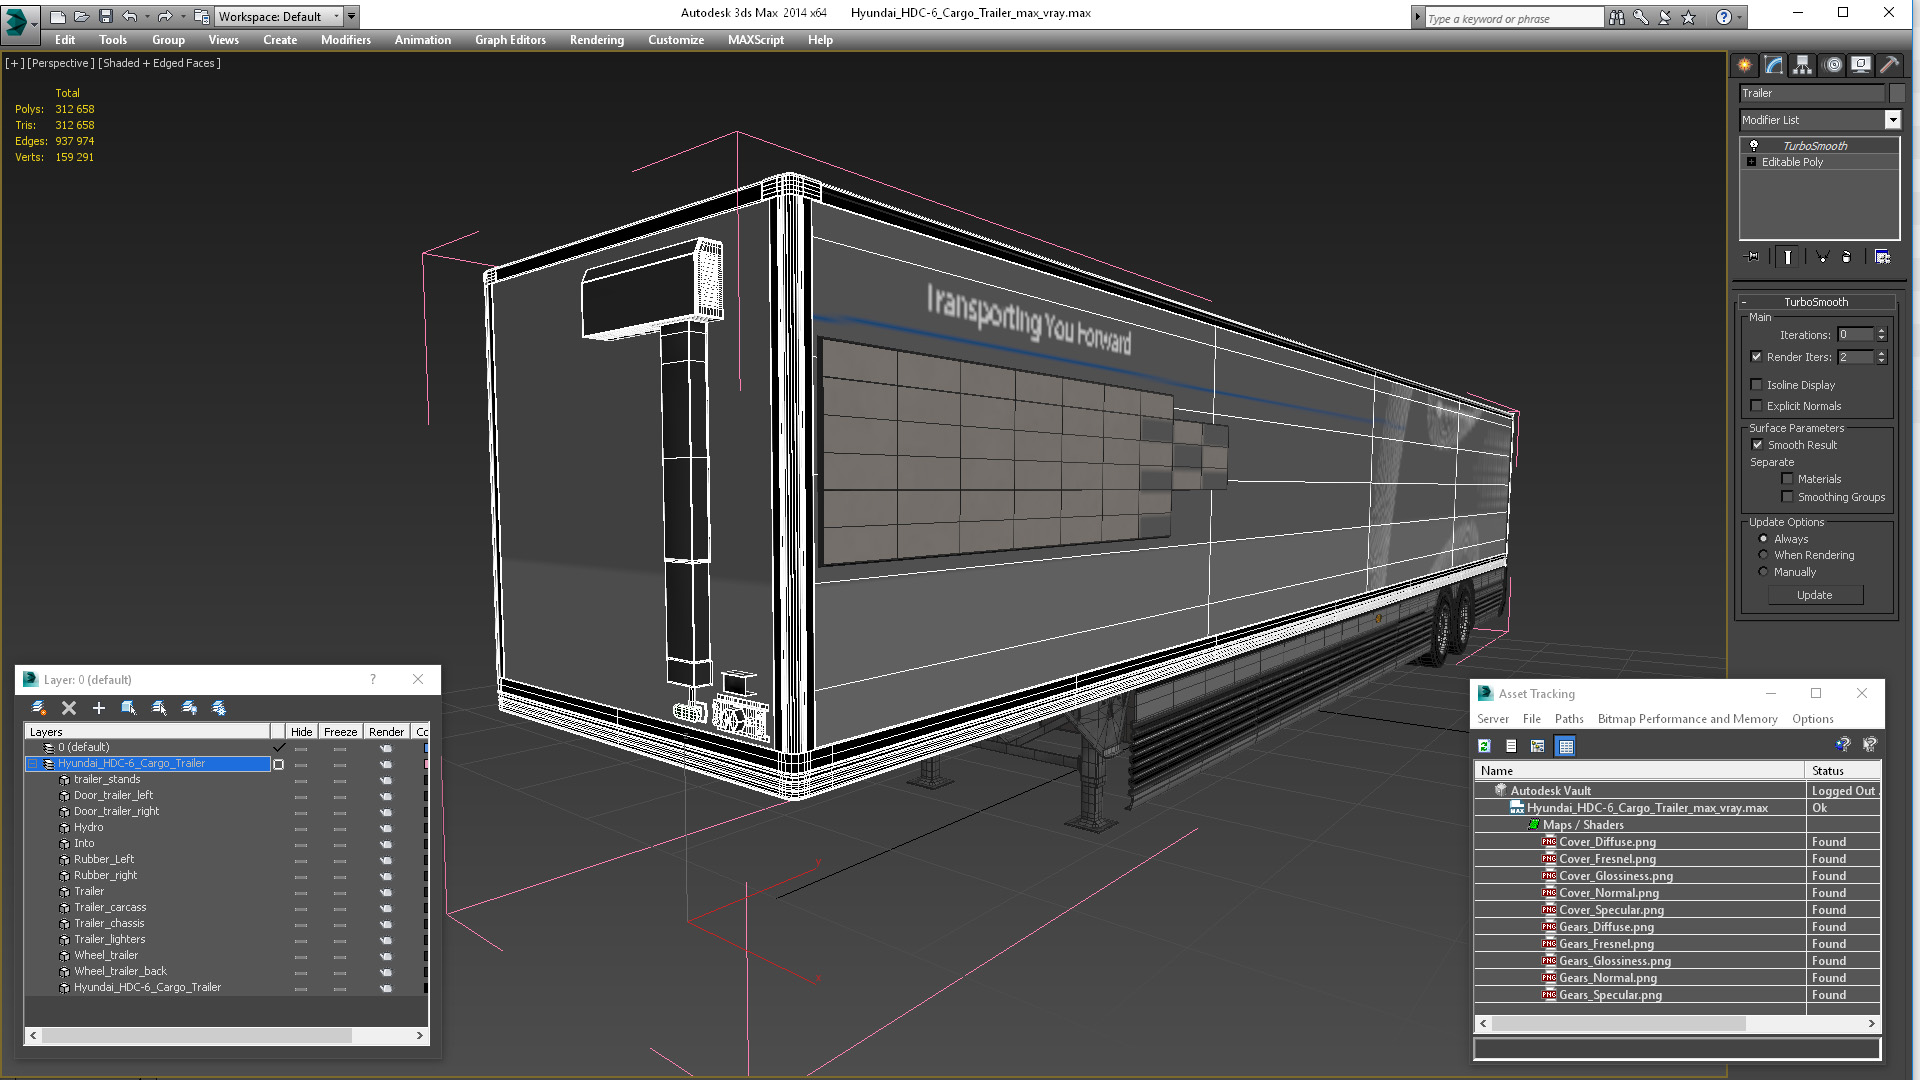Open the Create command panel tab

pos(1745,65)
